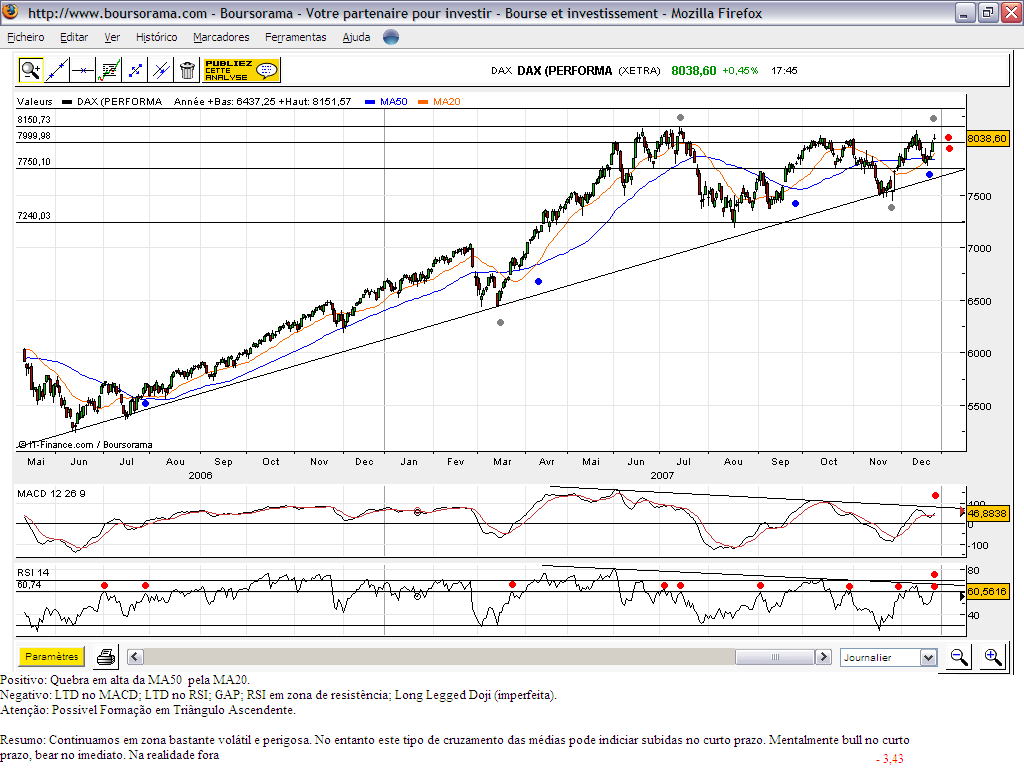Image resolution: width=1024 pixels, height=768 pixels.
Task: Click the printer icon
Action: point(106,656)
